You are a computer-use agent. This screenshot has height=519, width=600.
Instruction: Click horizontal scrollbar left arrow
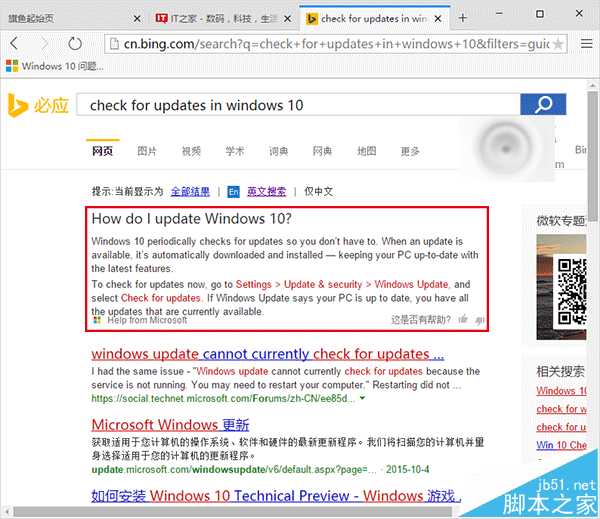tap(7, 512)
